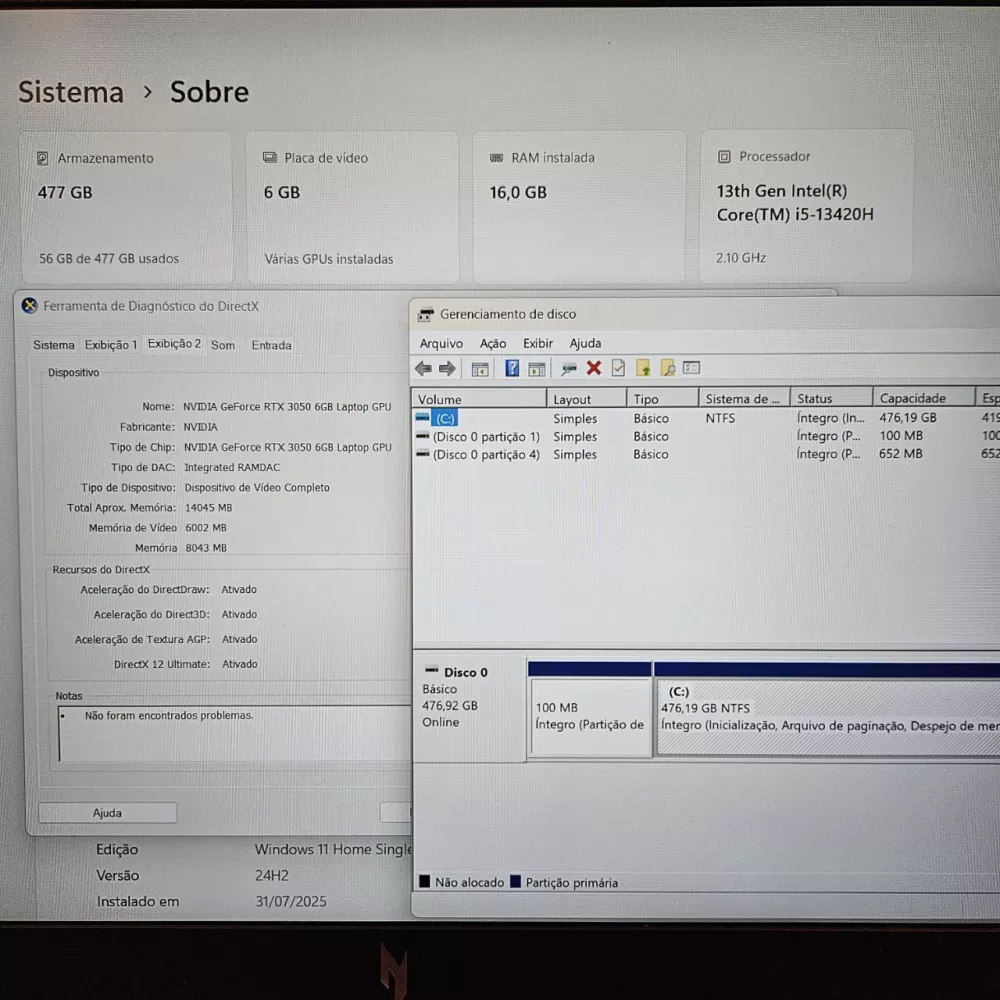Click the folder with magnifier toolbar icon
This screenshot has width=1000, height=1000.
tap(667, 368)
